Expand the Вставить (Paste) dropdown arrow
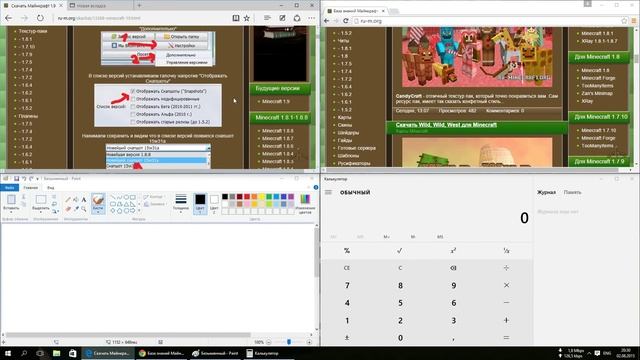 coord(11,213)
